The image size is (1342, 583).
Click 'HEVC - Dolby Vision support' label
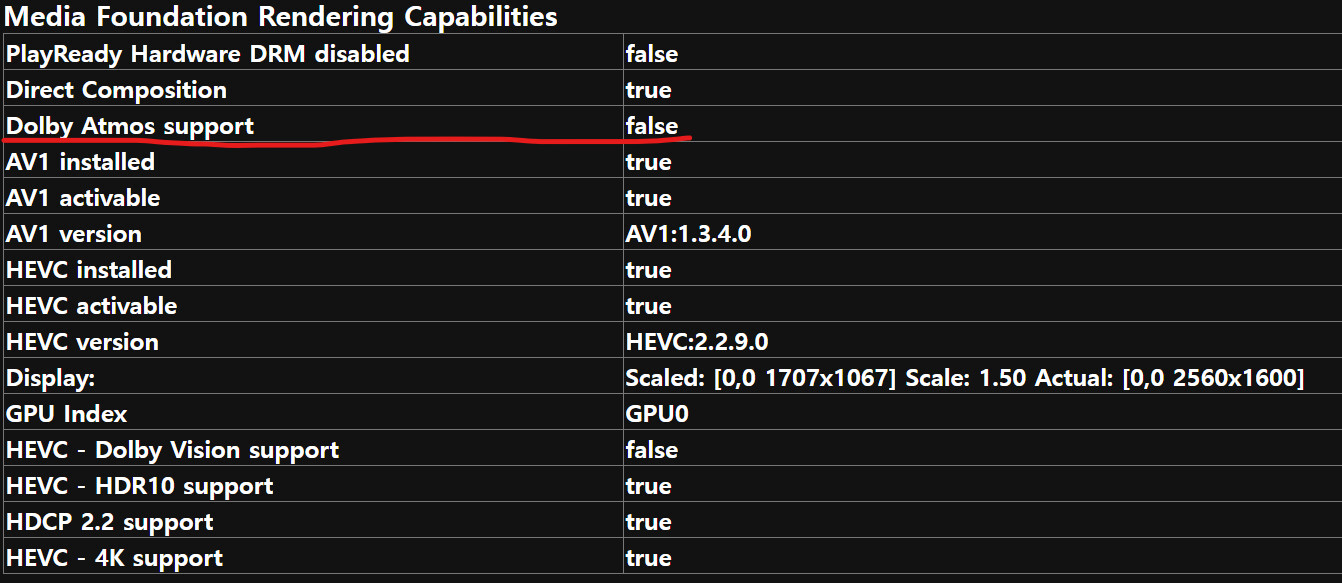pyautogui.click(x=172, y=450)
